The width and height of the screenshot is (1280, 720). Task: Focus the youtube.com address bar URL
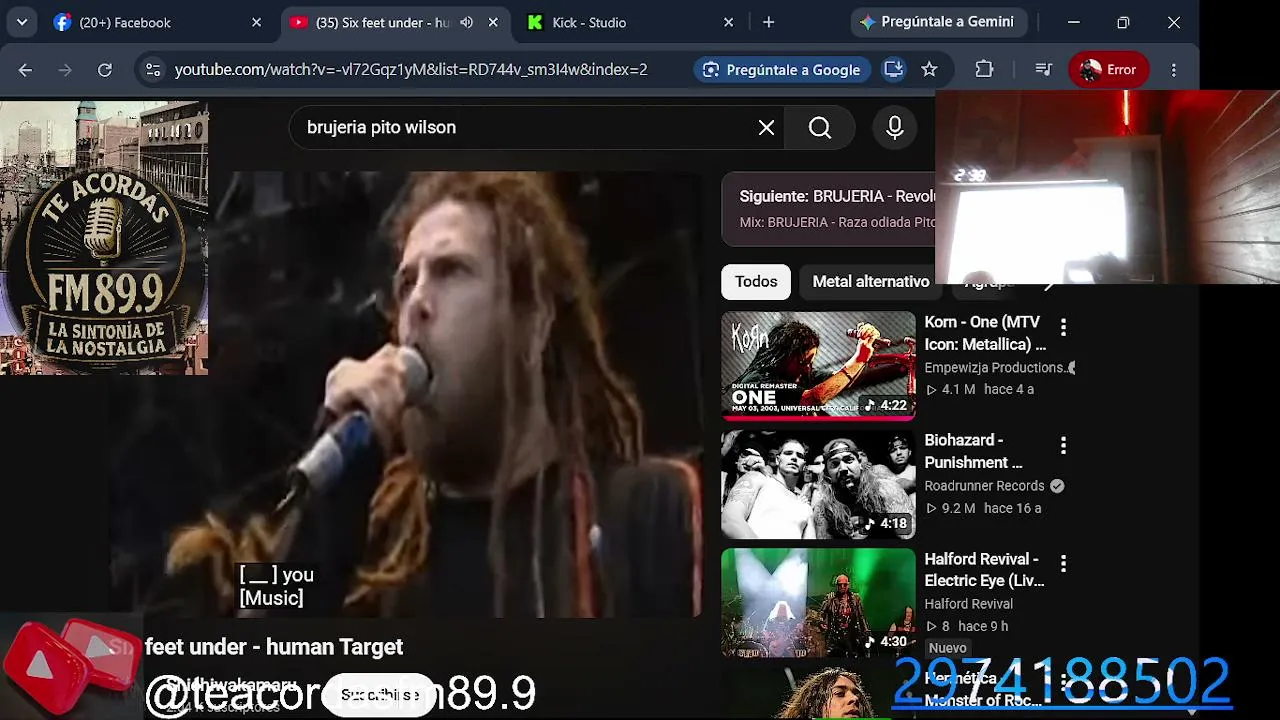coord(411,69)
